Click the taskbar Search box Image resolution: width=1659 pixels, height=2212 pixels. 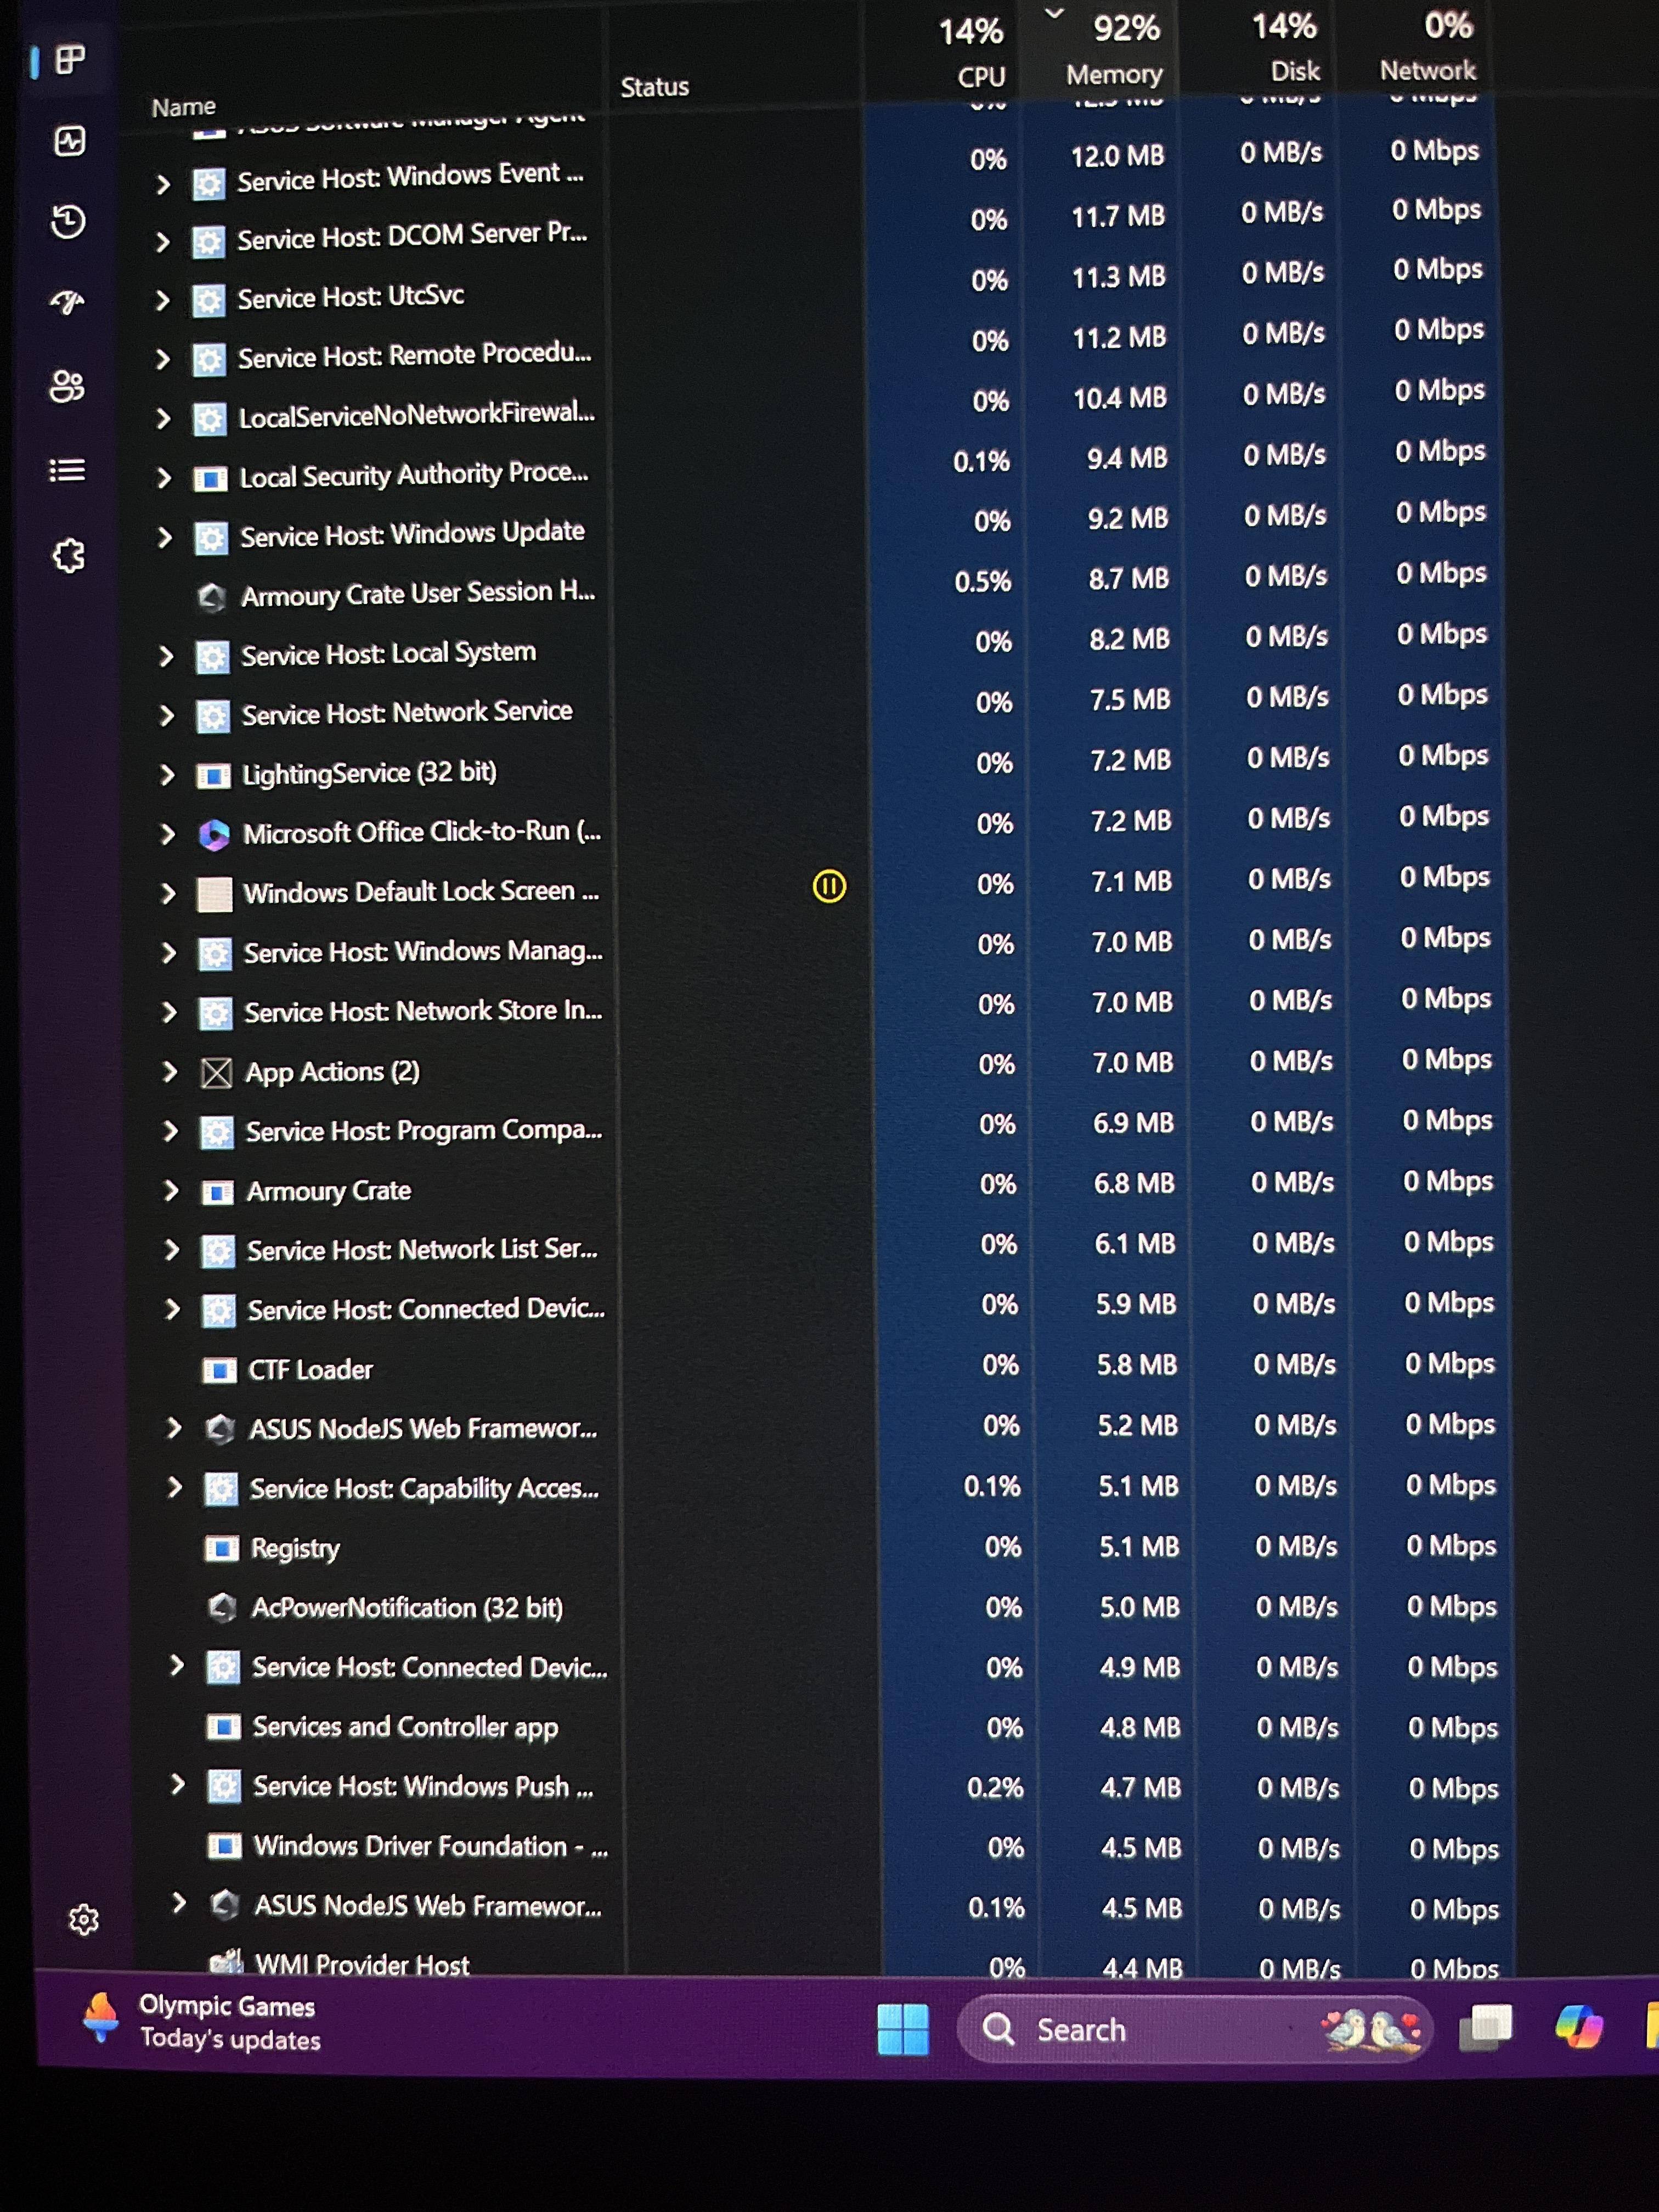pos(1195,2029)
